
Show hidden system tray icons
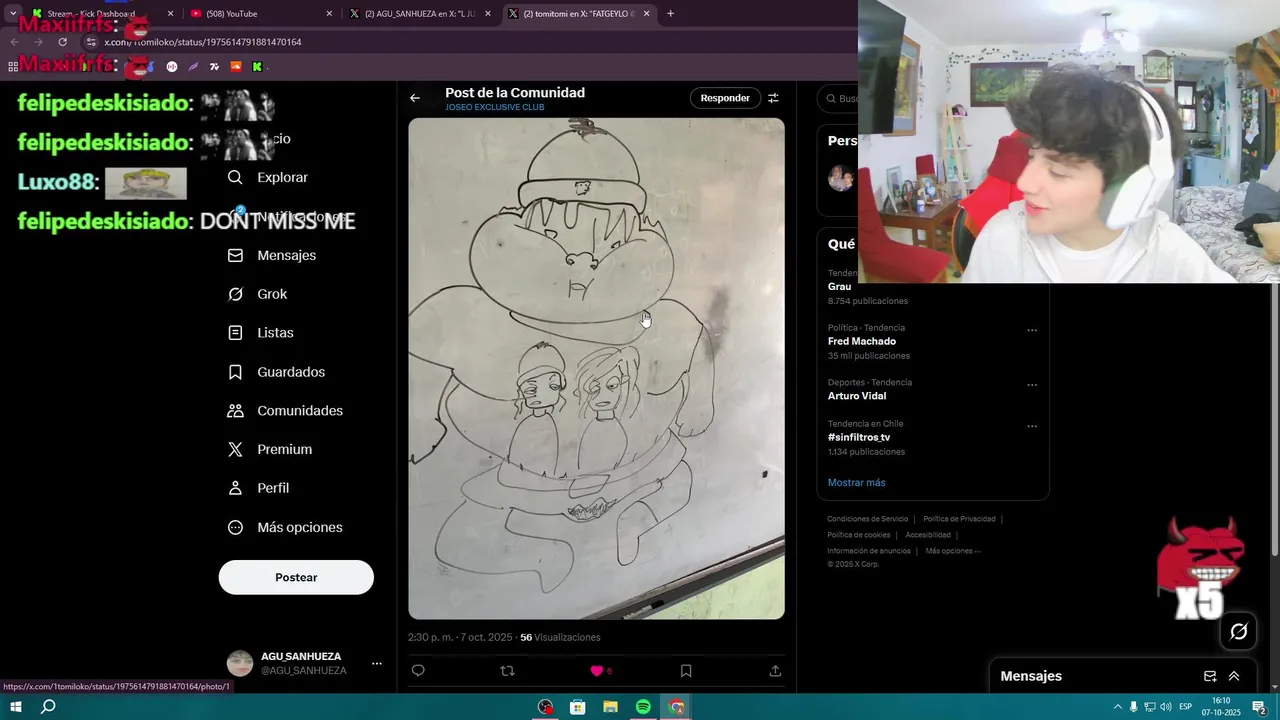(1118, 707)
